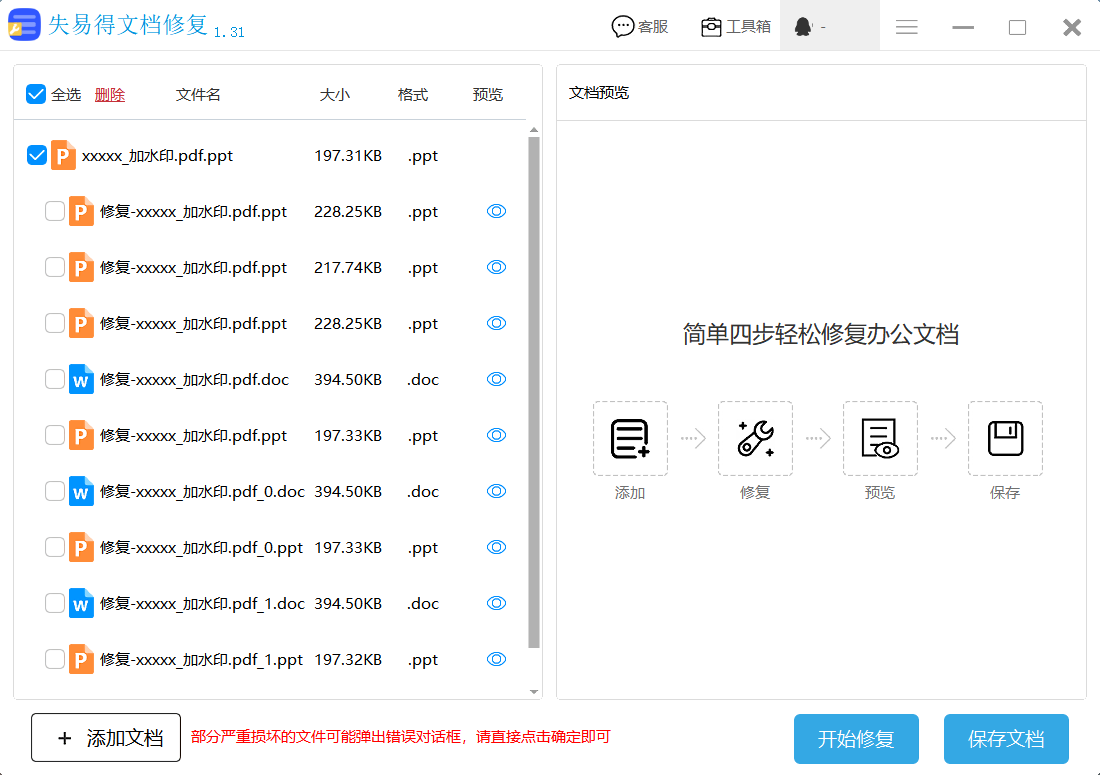Click Word icon of 修复-xxxxx_加水印.pdf_0.doc
The image size is (1100, 775).
pyautogui.click(x=81, y=492)
